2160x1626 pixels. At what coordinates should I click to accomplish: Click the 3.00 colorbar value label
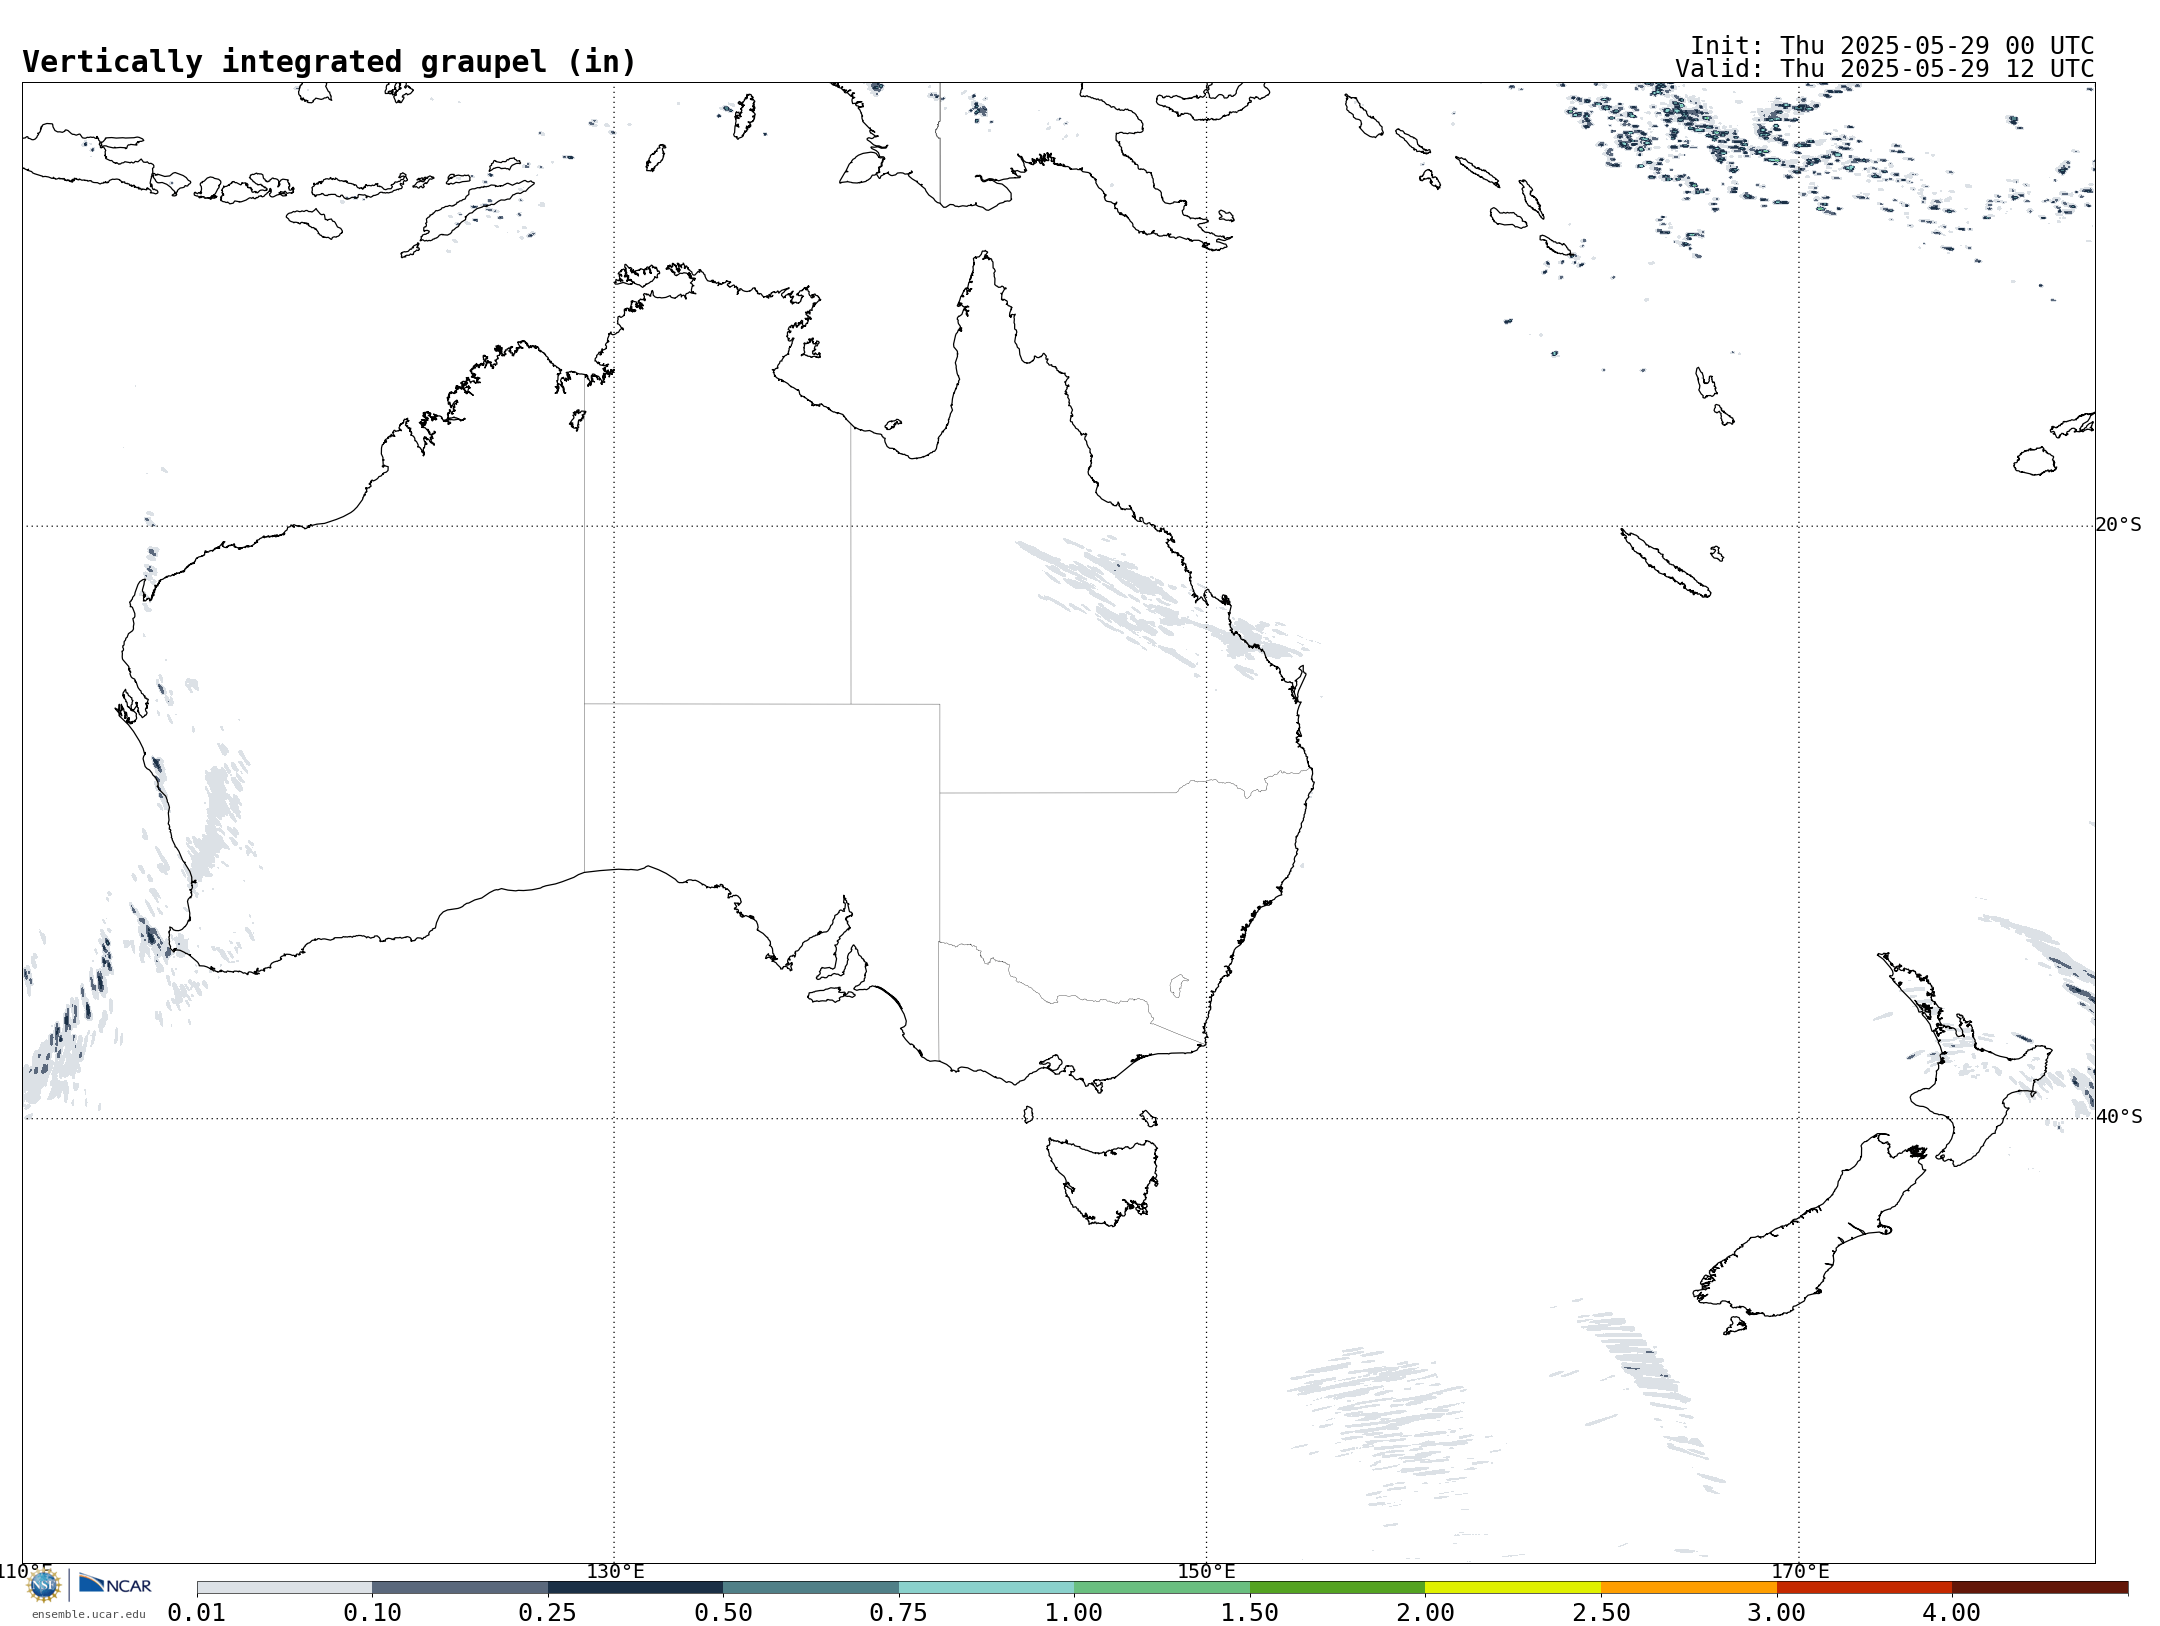click(x=1776, y=1613)
